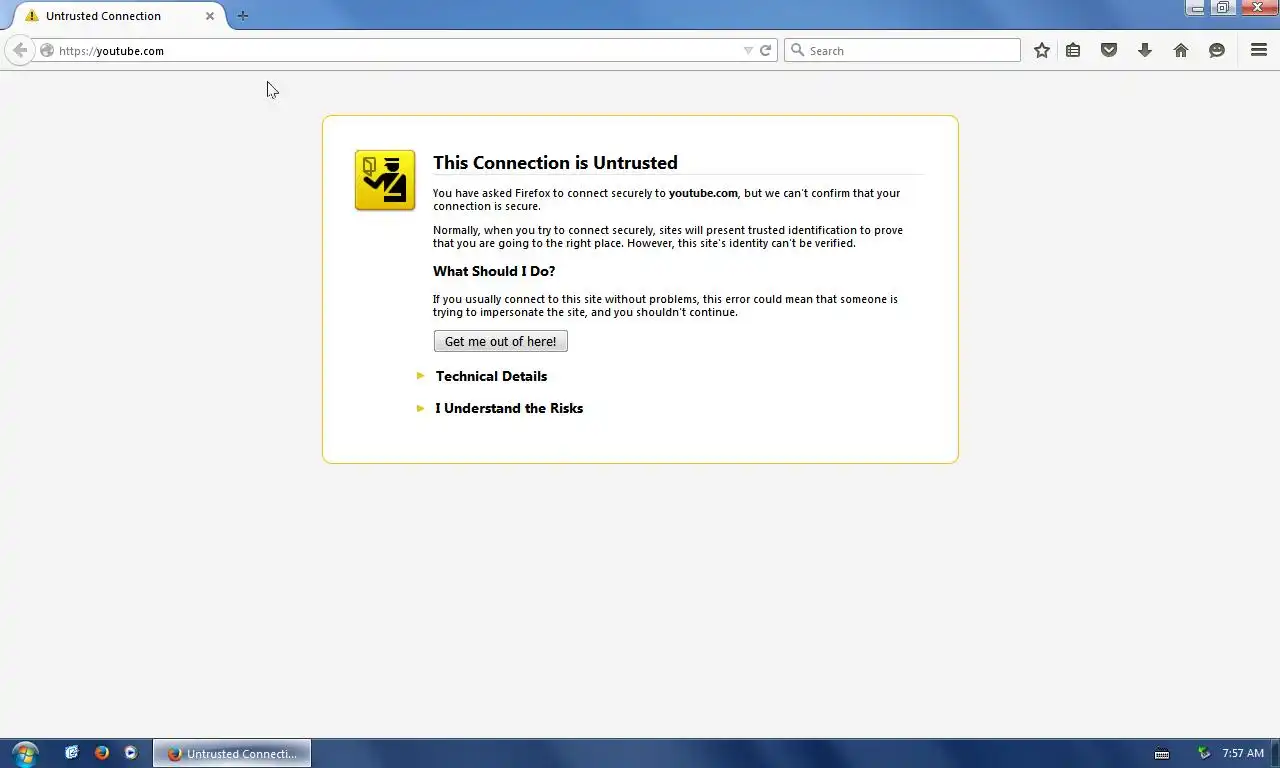Expand 'I Understand the Risks' section
This screenshot has height=768, width=1280.
(x=509, y=408)
